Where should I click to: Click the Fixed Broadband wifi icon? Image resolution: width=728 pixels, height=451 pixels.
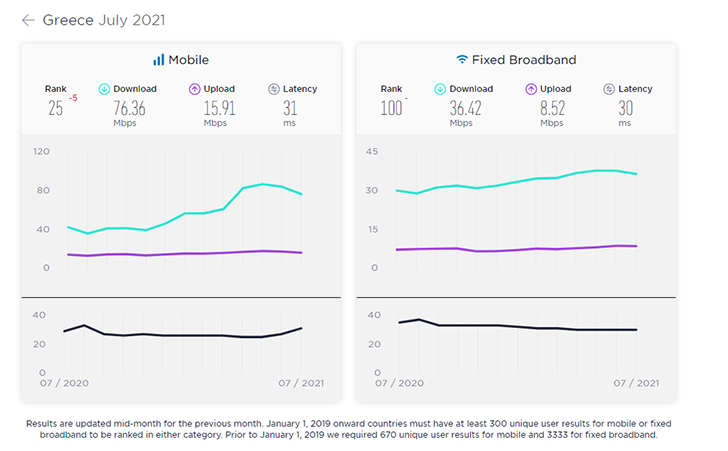click(x=462, y=60)
